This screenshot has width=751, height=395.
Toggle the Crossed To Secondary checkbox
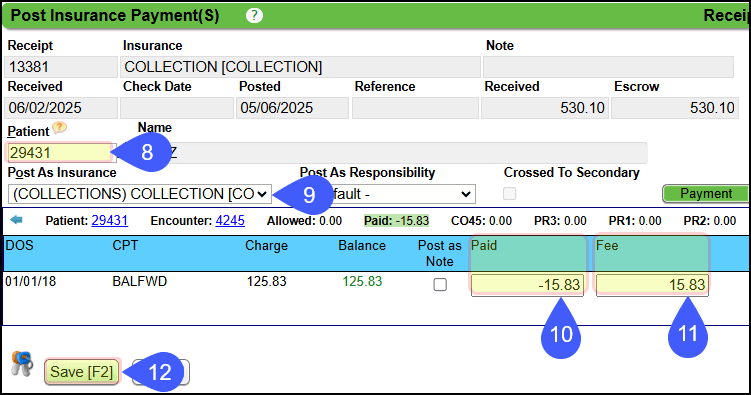509,193
